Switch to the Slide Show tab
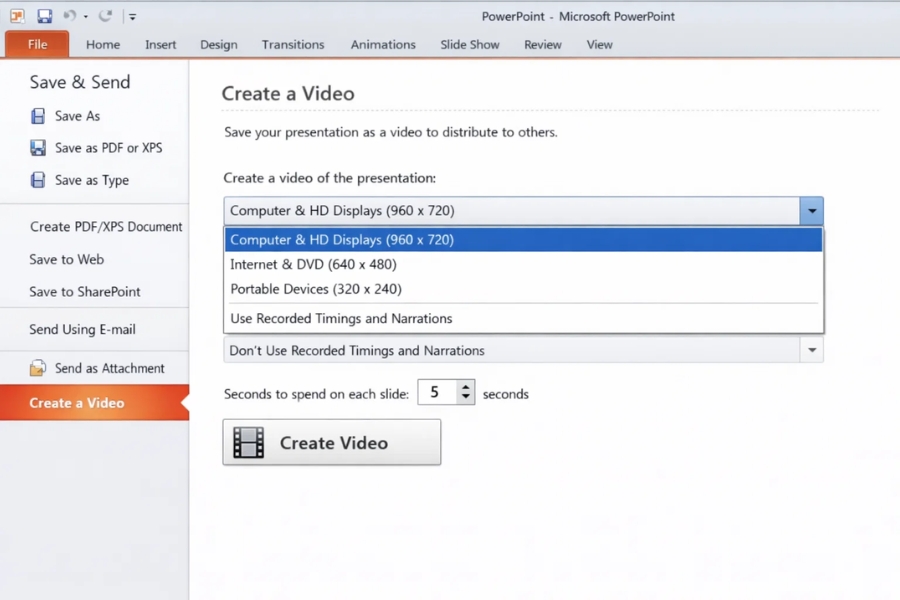900x600 pixels. click(x=470, y=44)
